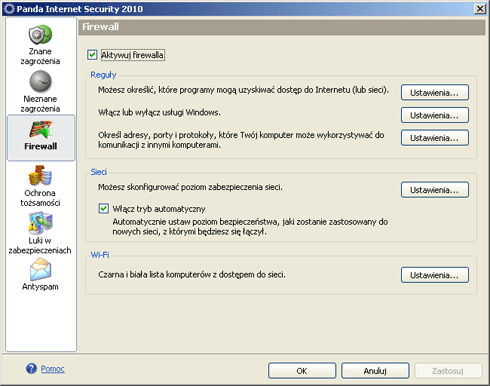Click the Firewall brick wall icon
The image size is (490, 386).
point(40,130)
